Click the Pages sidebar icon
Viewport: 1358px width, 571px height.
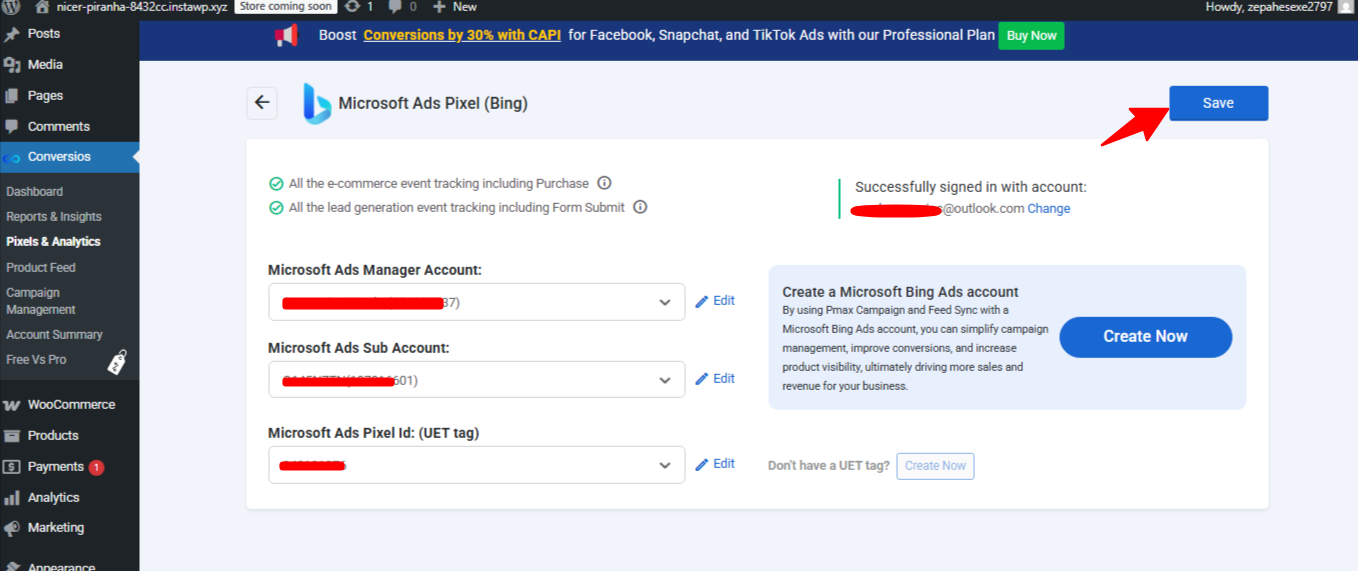[12, 96]
